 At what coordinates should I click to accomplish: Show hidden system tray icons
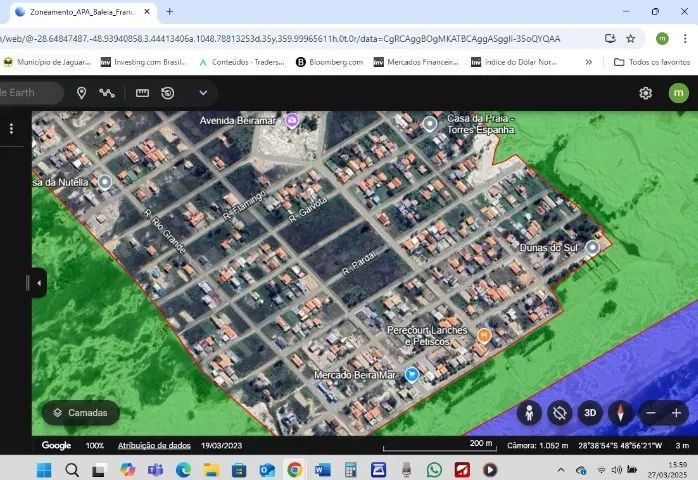561,470
